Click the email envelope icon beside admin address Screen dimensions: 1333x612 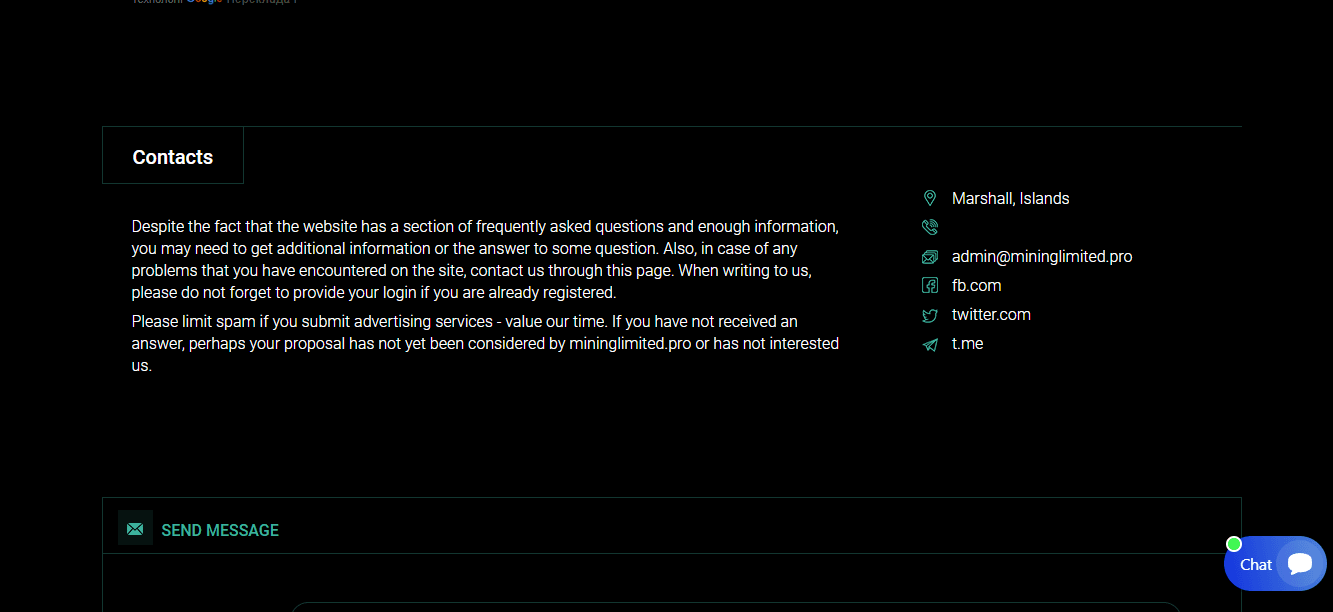[930, 257]
